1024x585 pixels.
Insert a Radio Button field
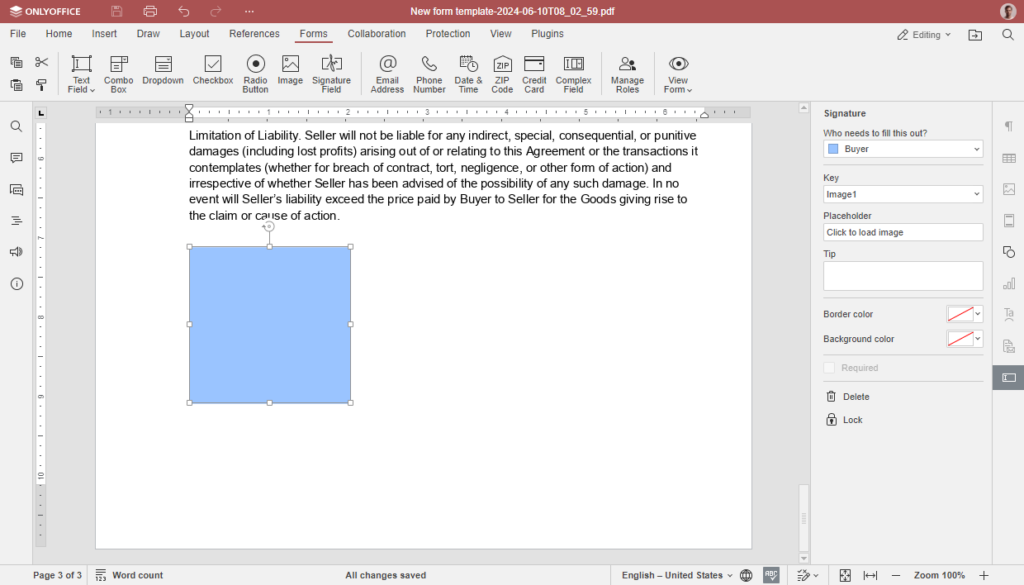(x=255, y=73)
